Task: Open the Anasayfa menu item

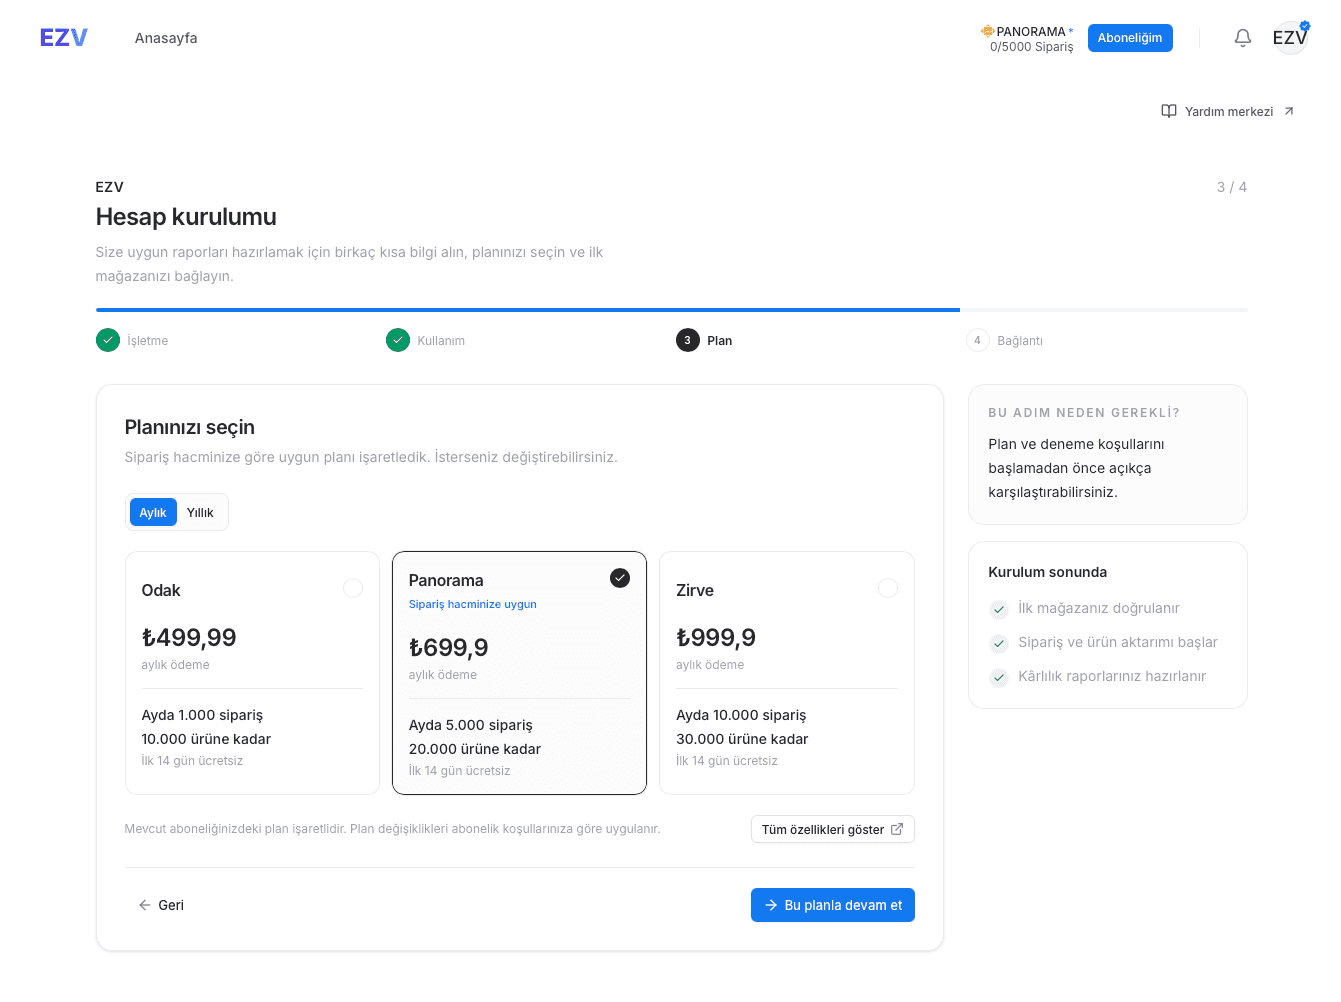Action: click(166, 38)
